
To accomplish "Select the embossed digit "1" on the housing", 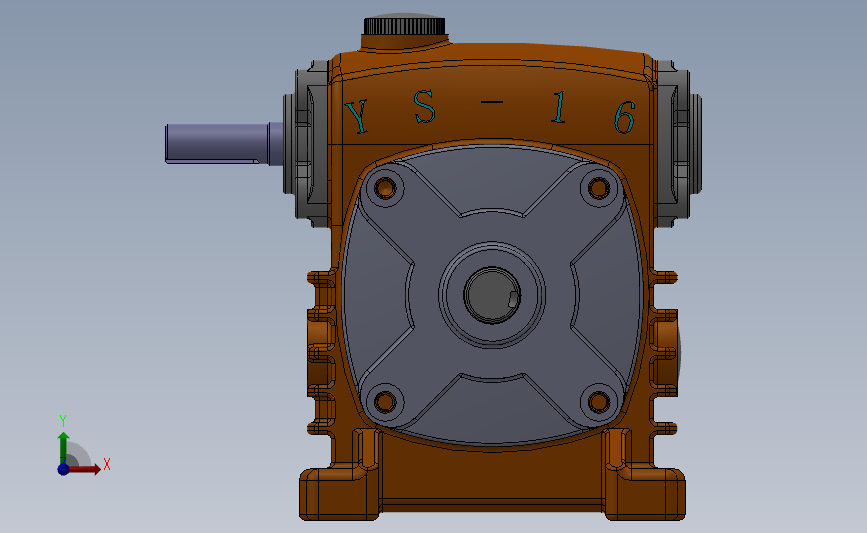I will pyautogui.click(x=559, y=107).
